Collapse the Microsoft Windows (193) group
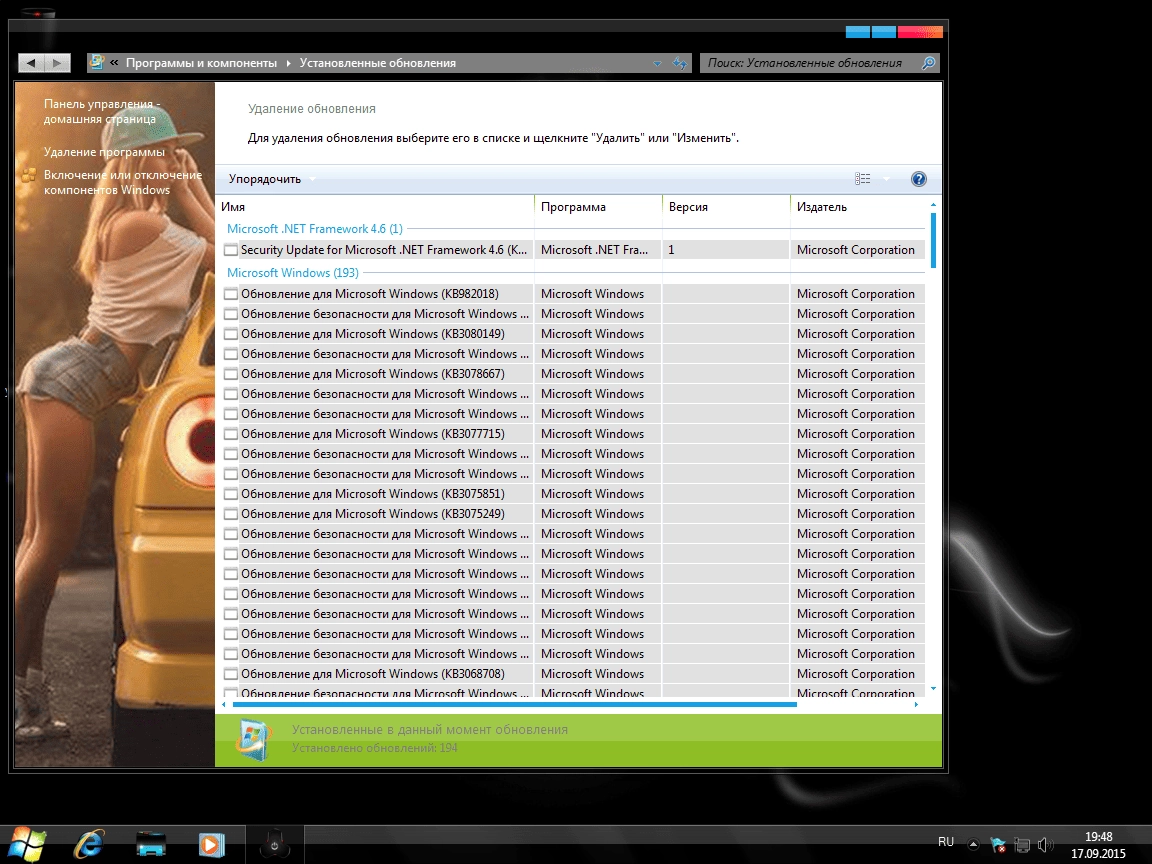Screen dimensions: 1152x864 [292, 273]
